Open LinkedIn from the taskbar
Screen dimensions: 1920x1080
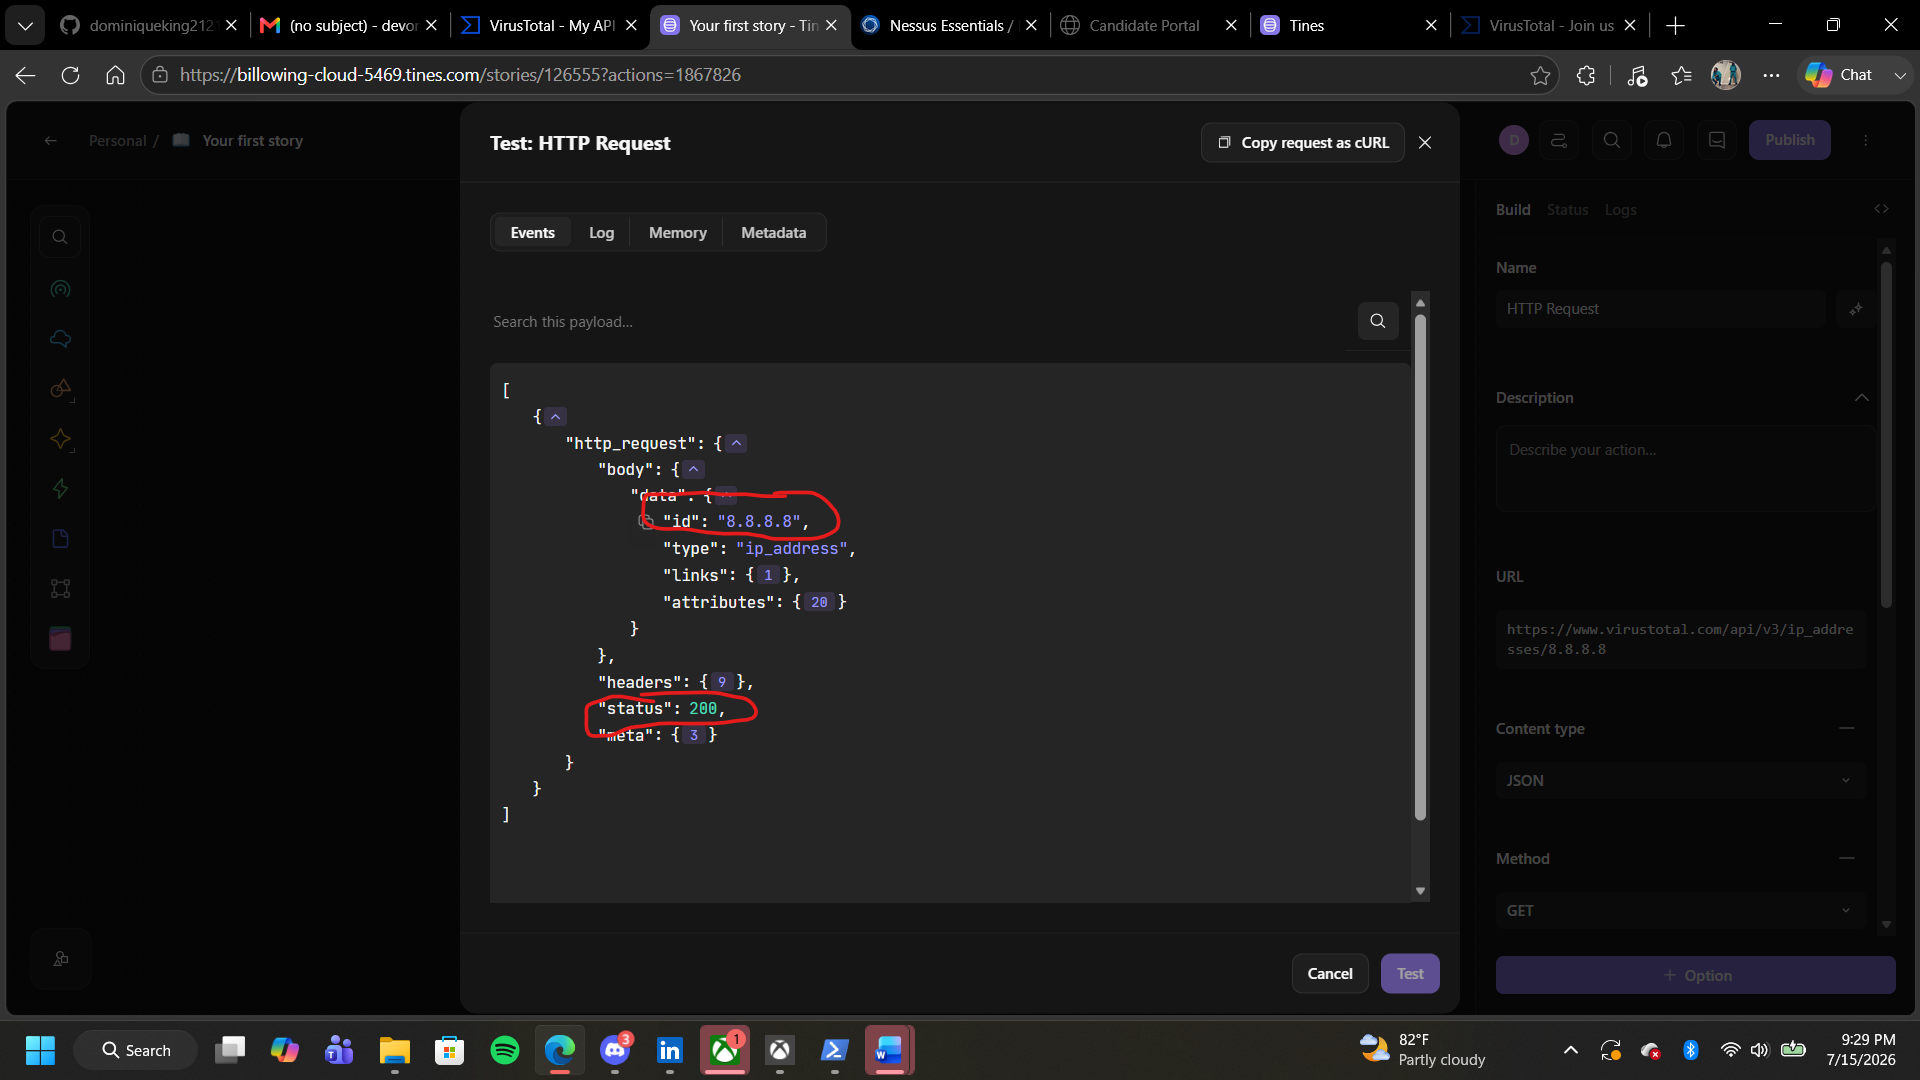click(669, 1050)
